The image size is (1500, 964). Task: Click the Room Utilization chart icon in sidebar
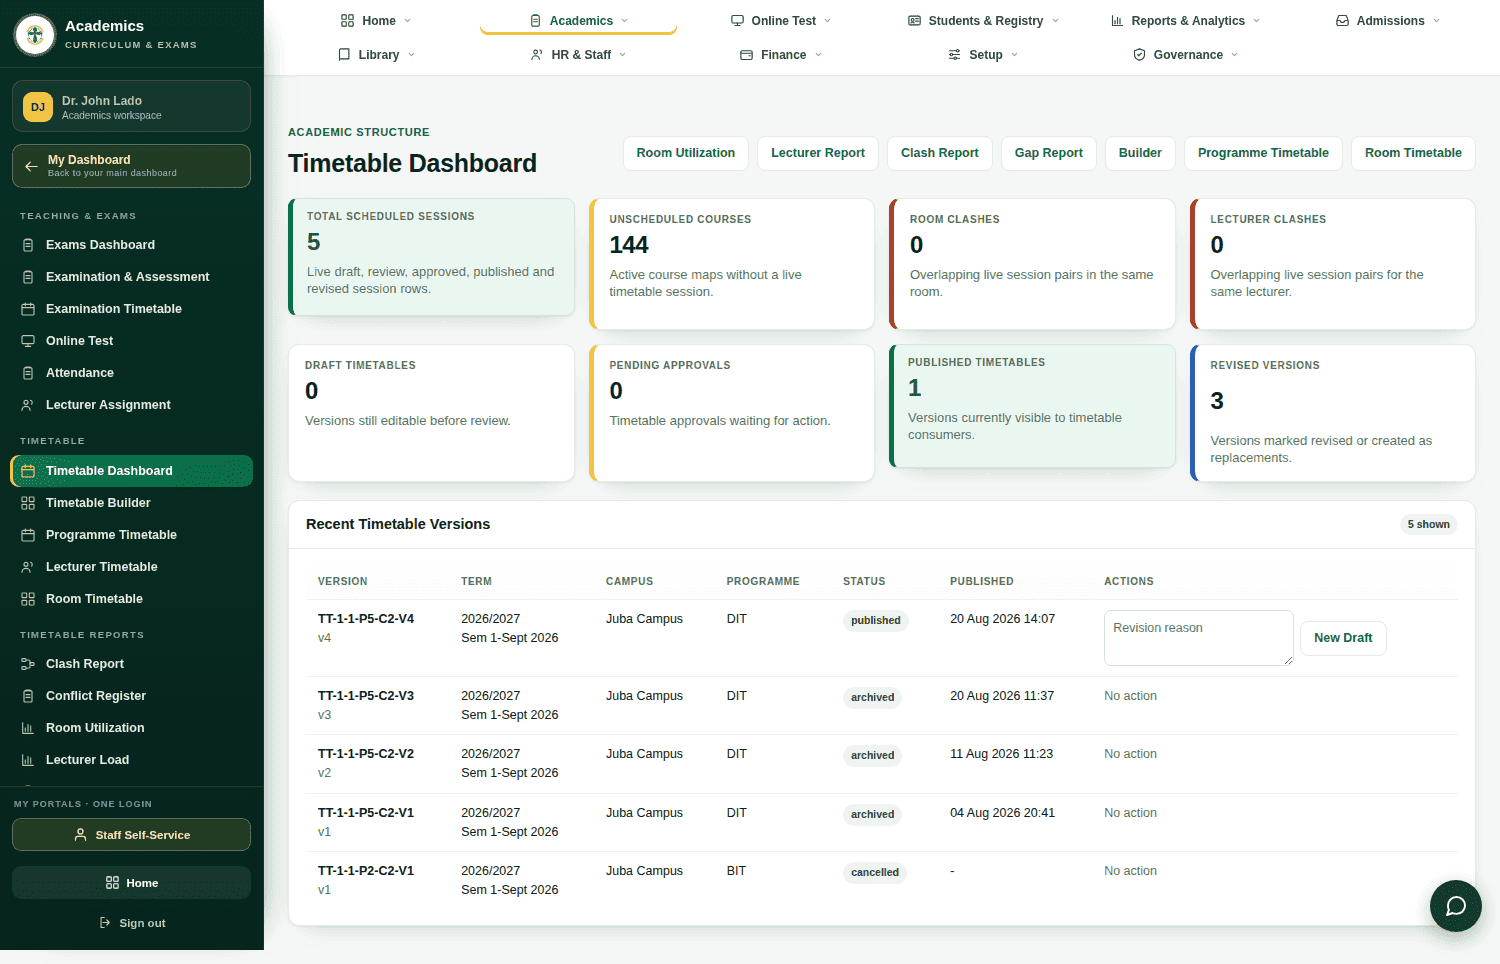coord(28,728)
